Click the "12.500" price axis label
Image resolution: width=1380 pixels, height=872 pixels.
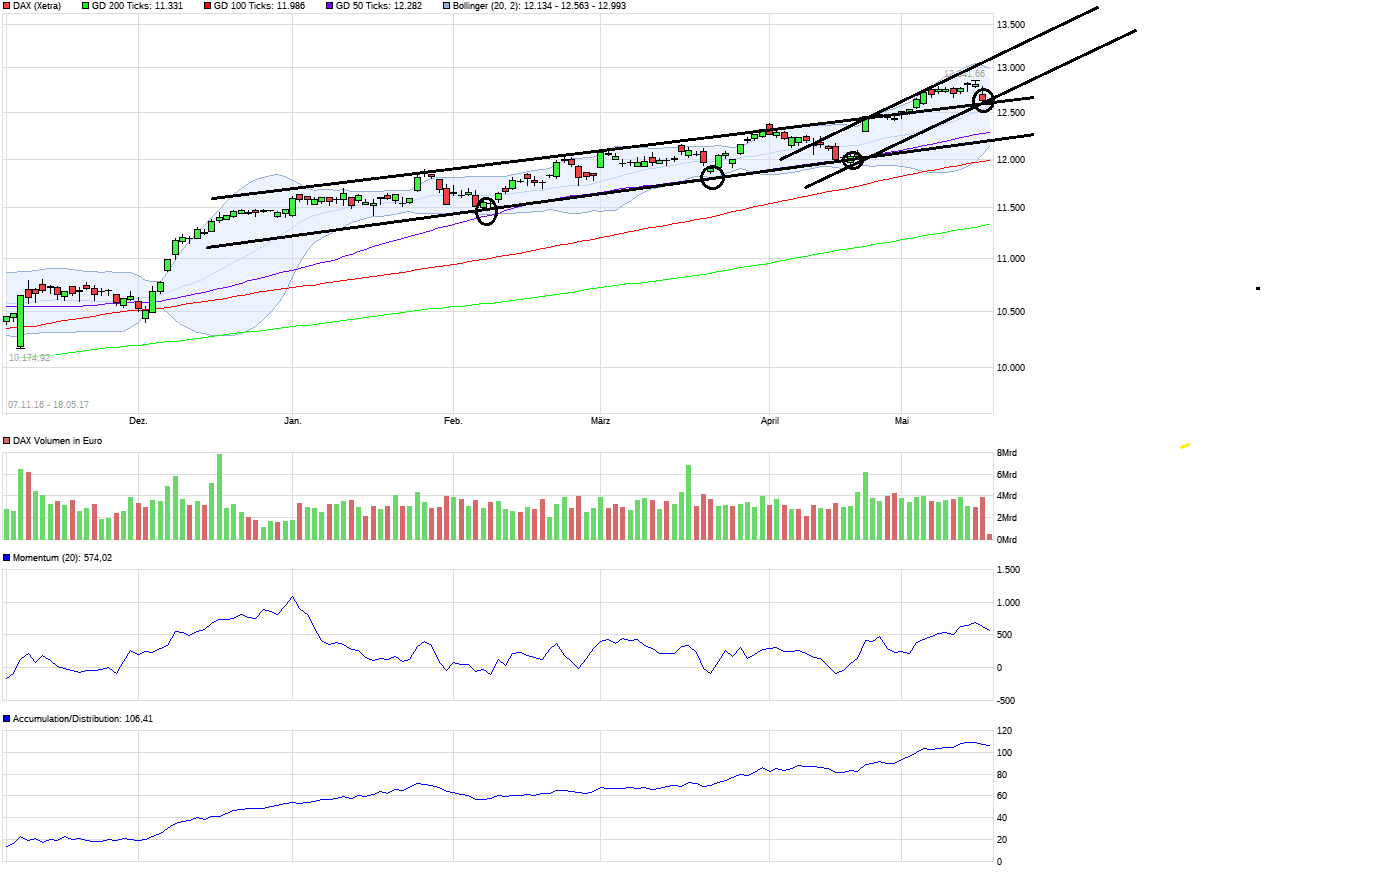(x=1010, y=113)
